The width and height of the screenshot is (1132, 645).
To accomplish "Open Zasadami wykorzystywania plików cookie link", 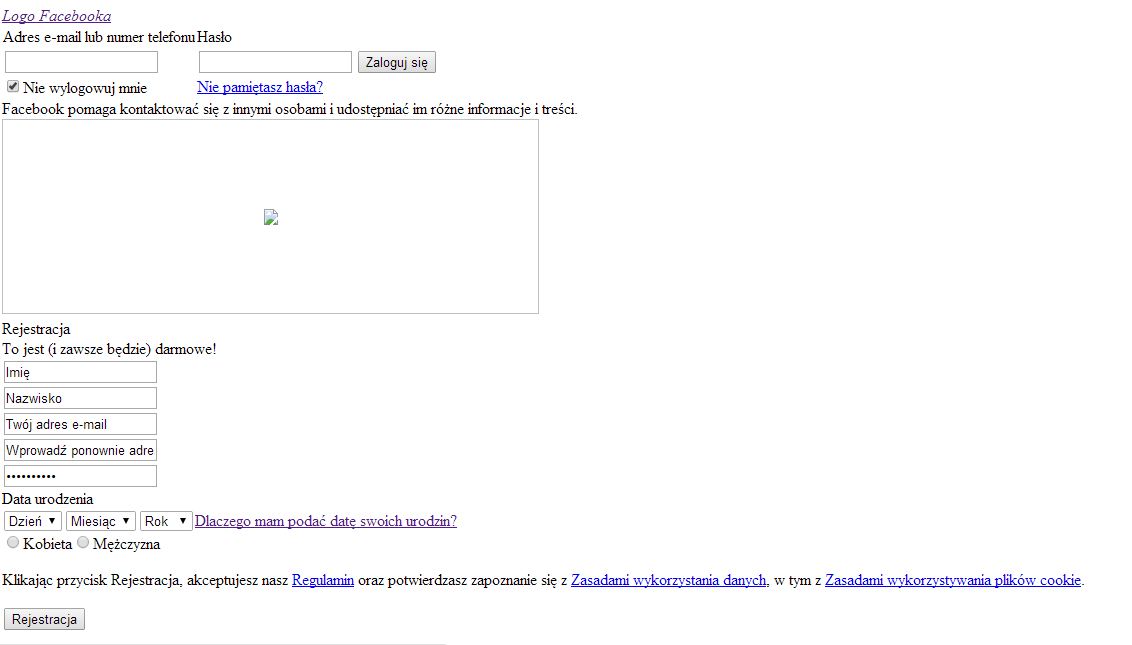I will coord(953,580).
